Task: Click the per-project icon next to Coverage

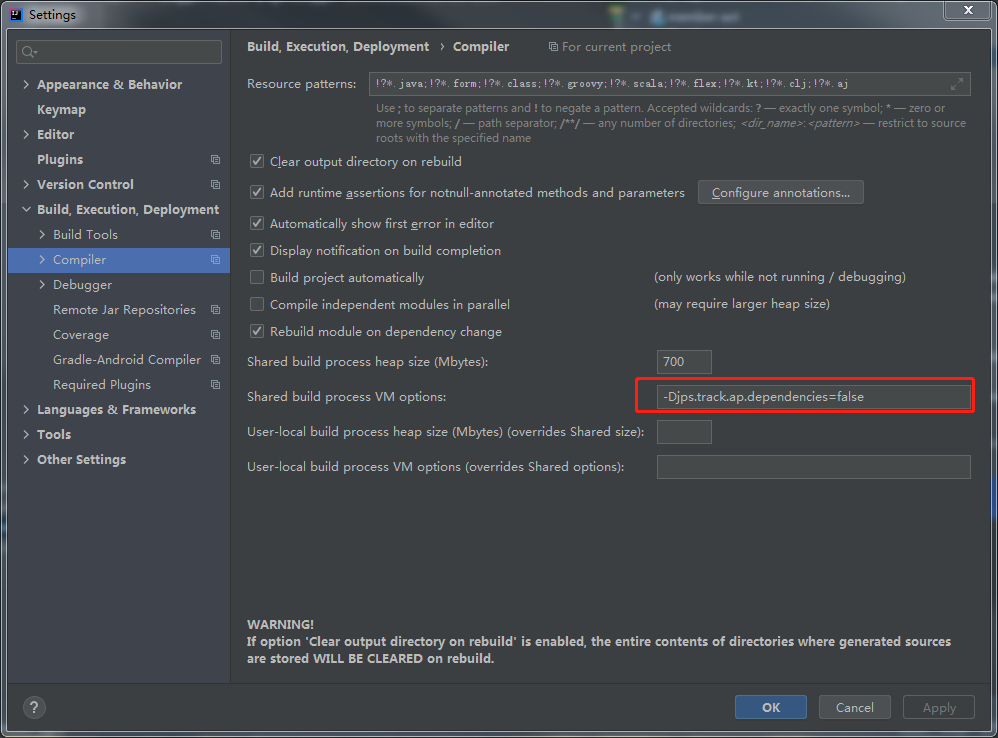Action: coord(215,335)
